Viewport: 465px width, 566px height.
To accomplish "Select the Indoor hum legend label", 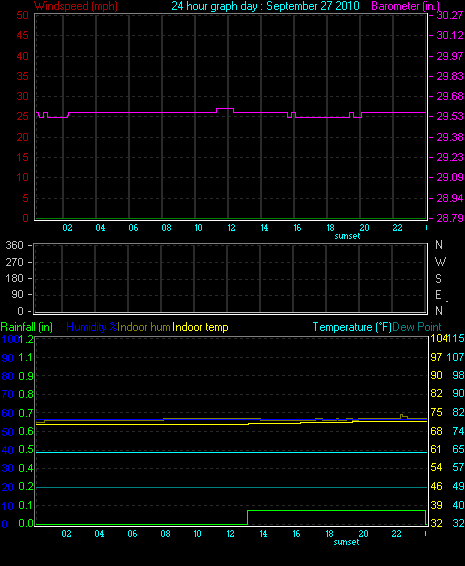I will click(x=144, y=327).
